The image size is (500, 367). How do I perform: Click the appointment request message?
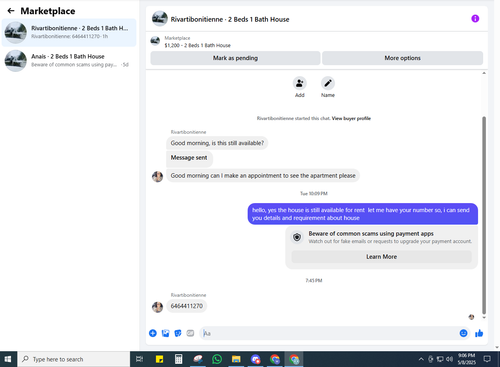263,176
